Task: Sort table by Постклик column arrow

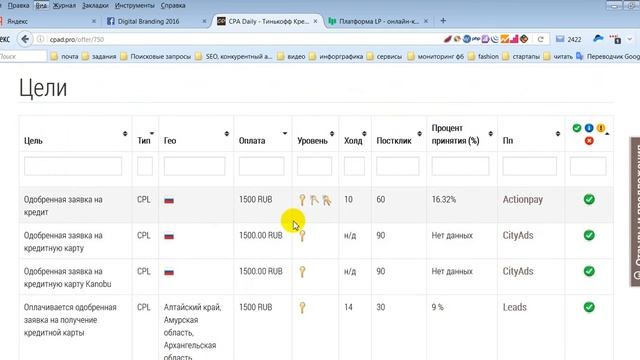Action: (x=419, y=133)
